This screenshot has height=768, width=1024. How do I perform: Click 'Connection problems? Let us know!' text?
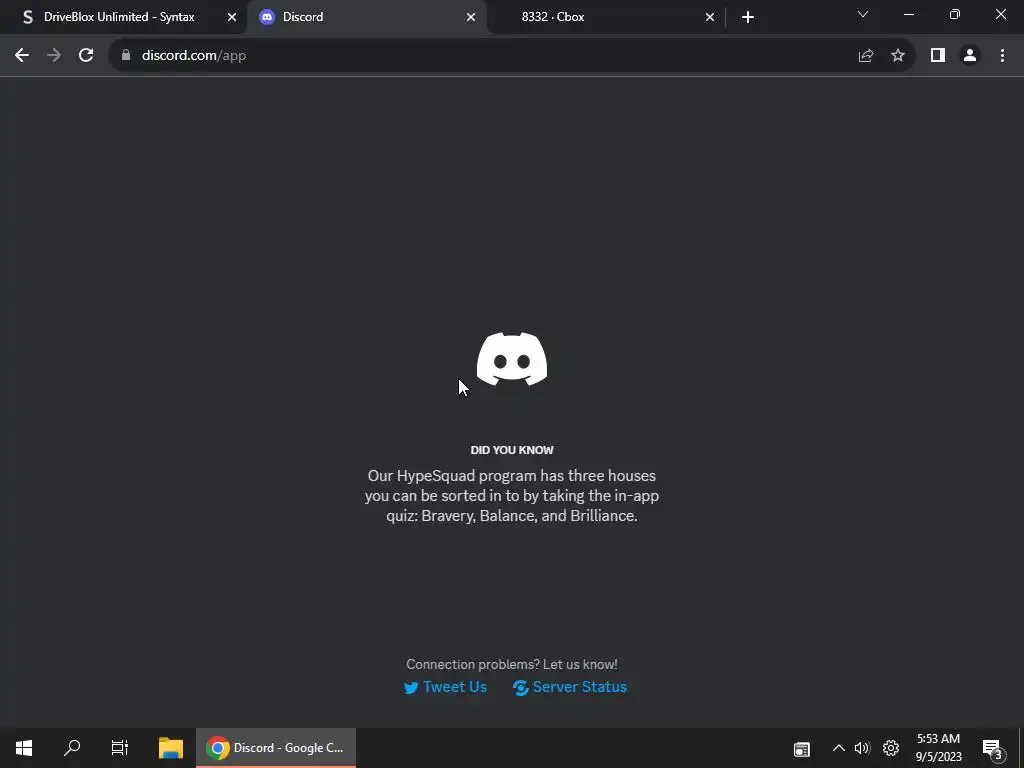tap(512, 664)
